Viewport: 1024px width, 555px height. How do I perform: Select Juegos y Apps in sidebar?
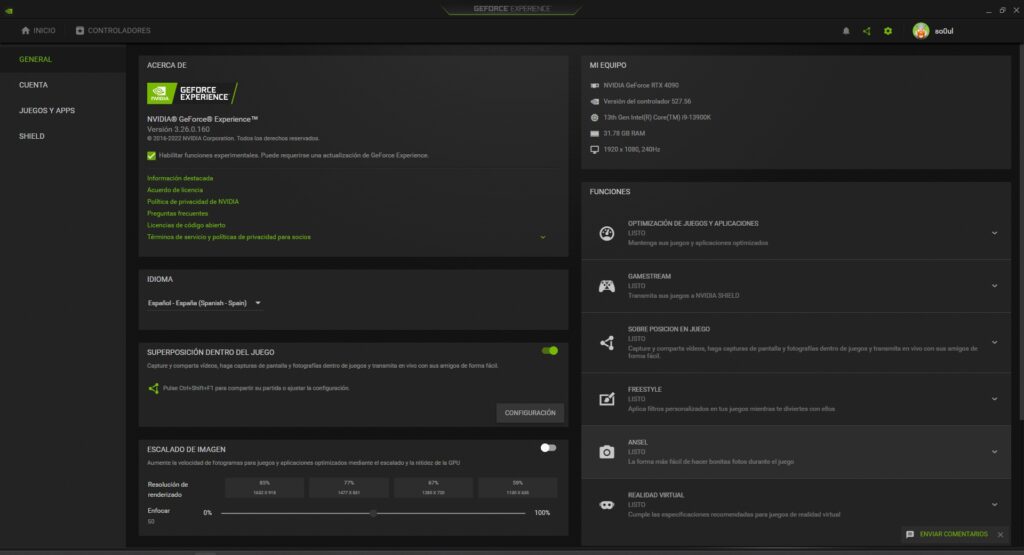coord(47,110)
